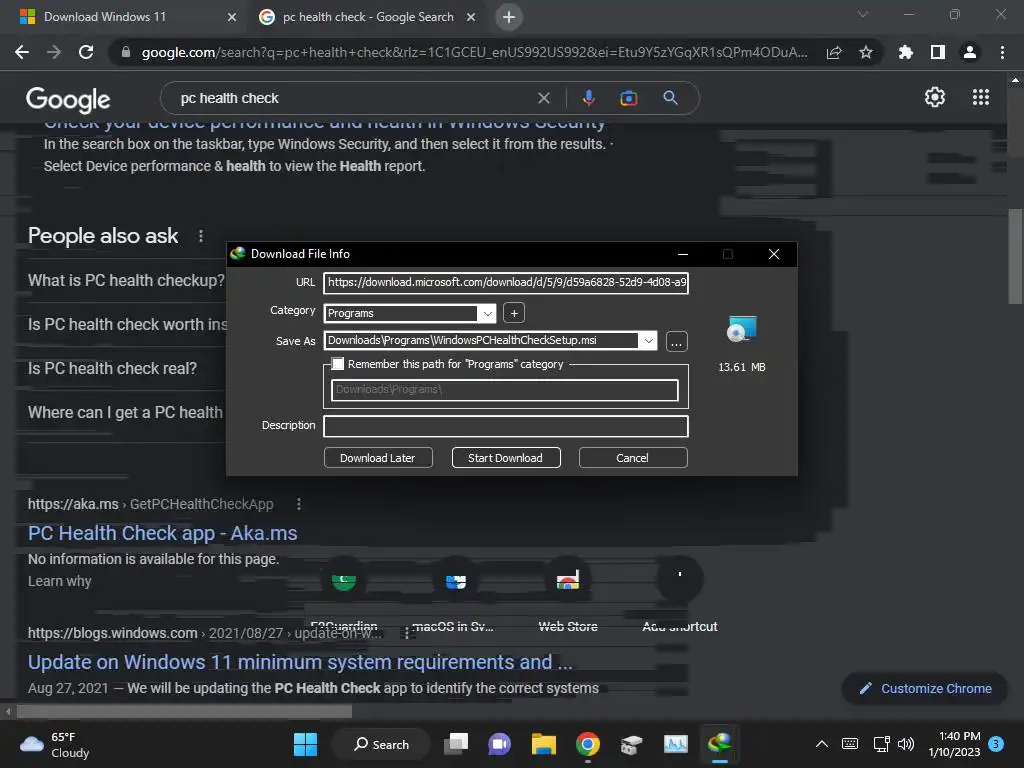Search by image with Google Lens
1024x768 pixels.
[x=628, y=98]
